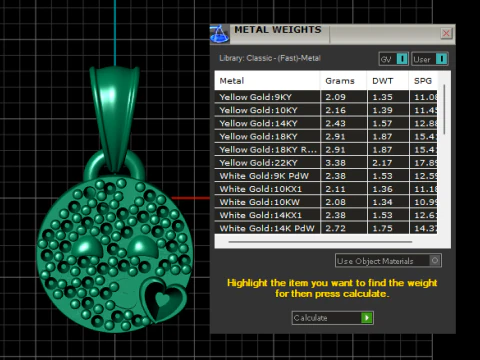Select the Yellow Gold:14KY row
The image size is (480, 360).
point(326,123)
